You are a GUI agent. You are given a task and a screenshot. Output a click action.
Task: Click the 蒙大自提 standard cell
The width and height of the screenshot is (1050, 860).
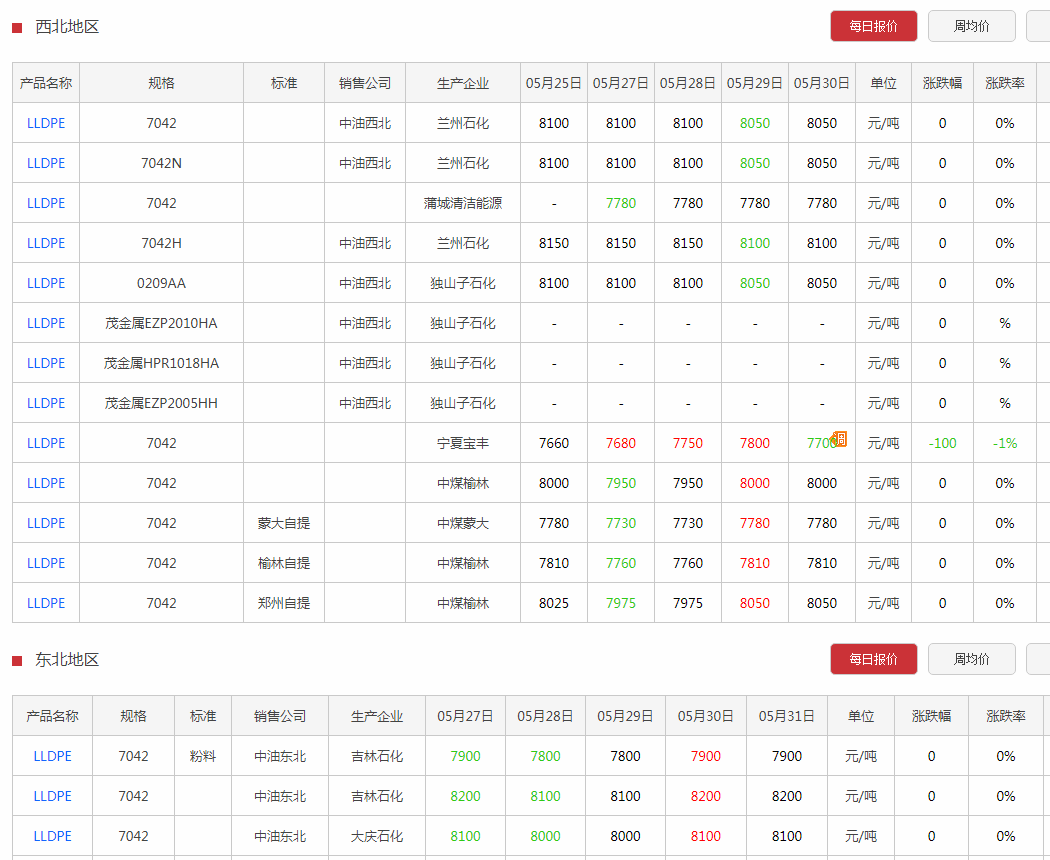pyautogui.click(x=284, y=523)
